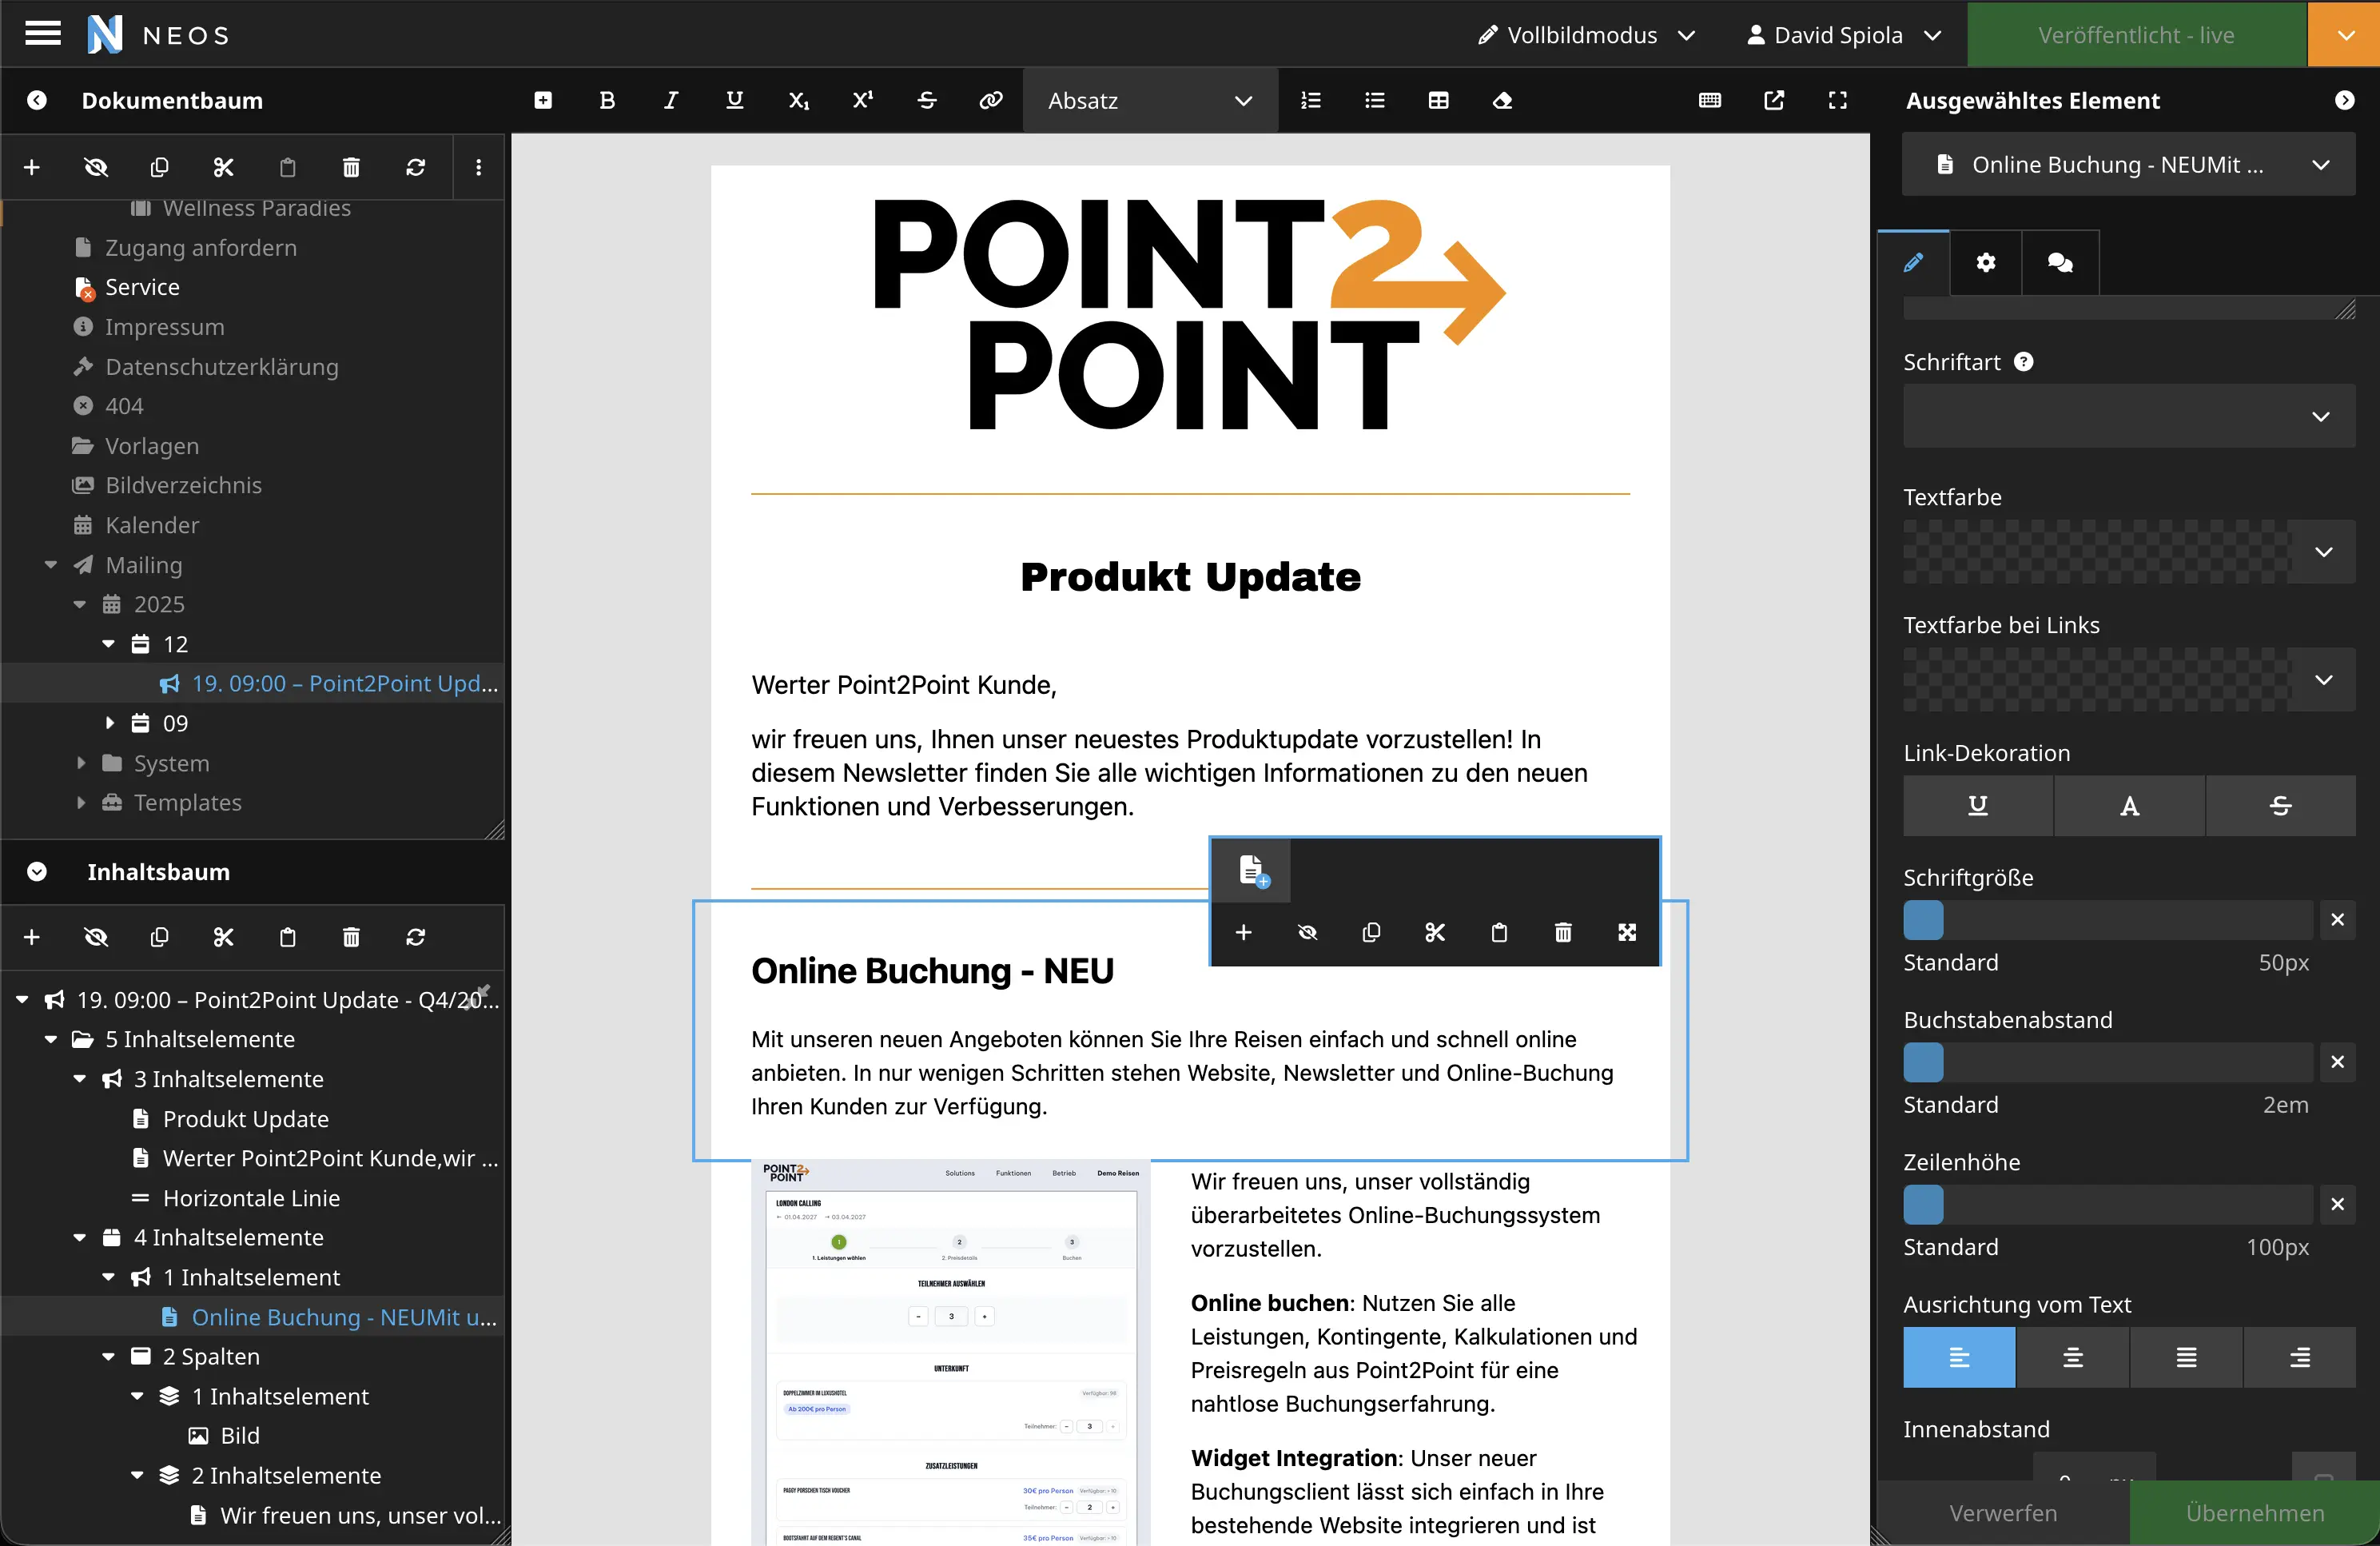Click the Schriftgröße slider handle
The image size is (2380, 1546).
point(1923,919)
